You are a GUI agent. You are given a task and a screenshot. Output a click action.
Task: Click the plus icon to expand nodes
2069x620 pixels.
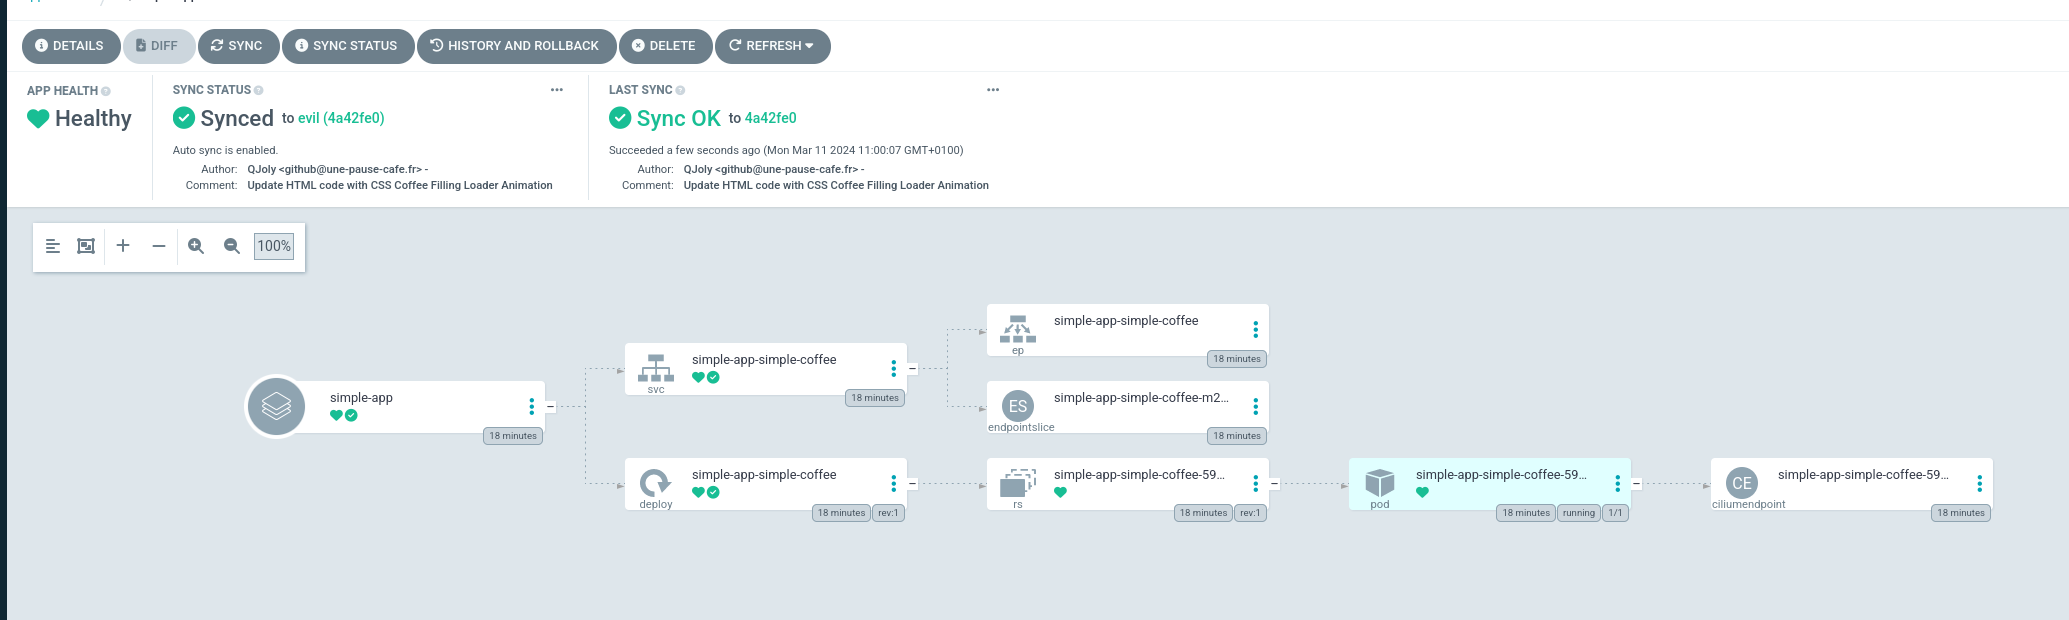coord(123,246)
